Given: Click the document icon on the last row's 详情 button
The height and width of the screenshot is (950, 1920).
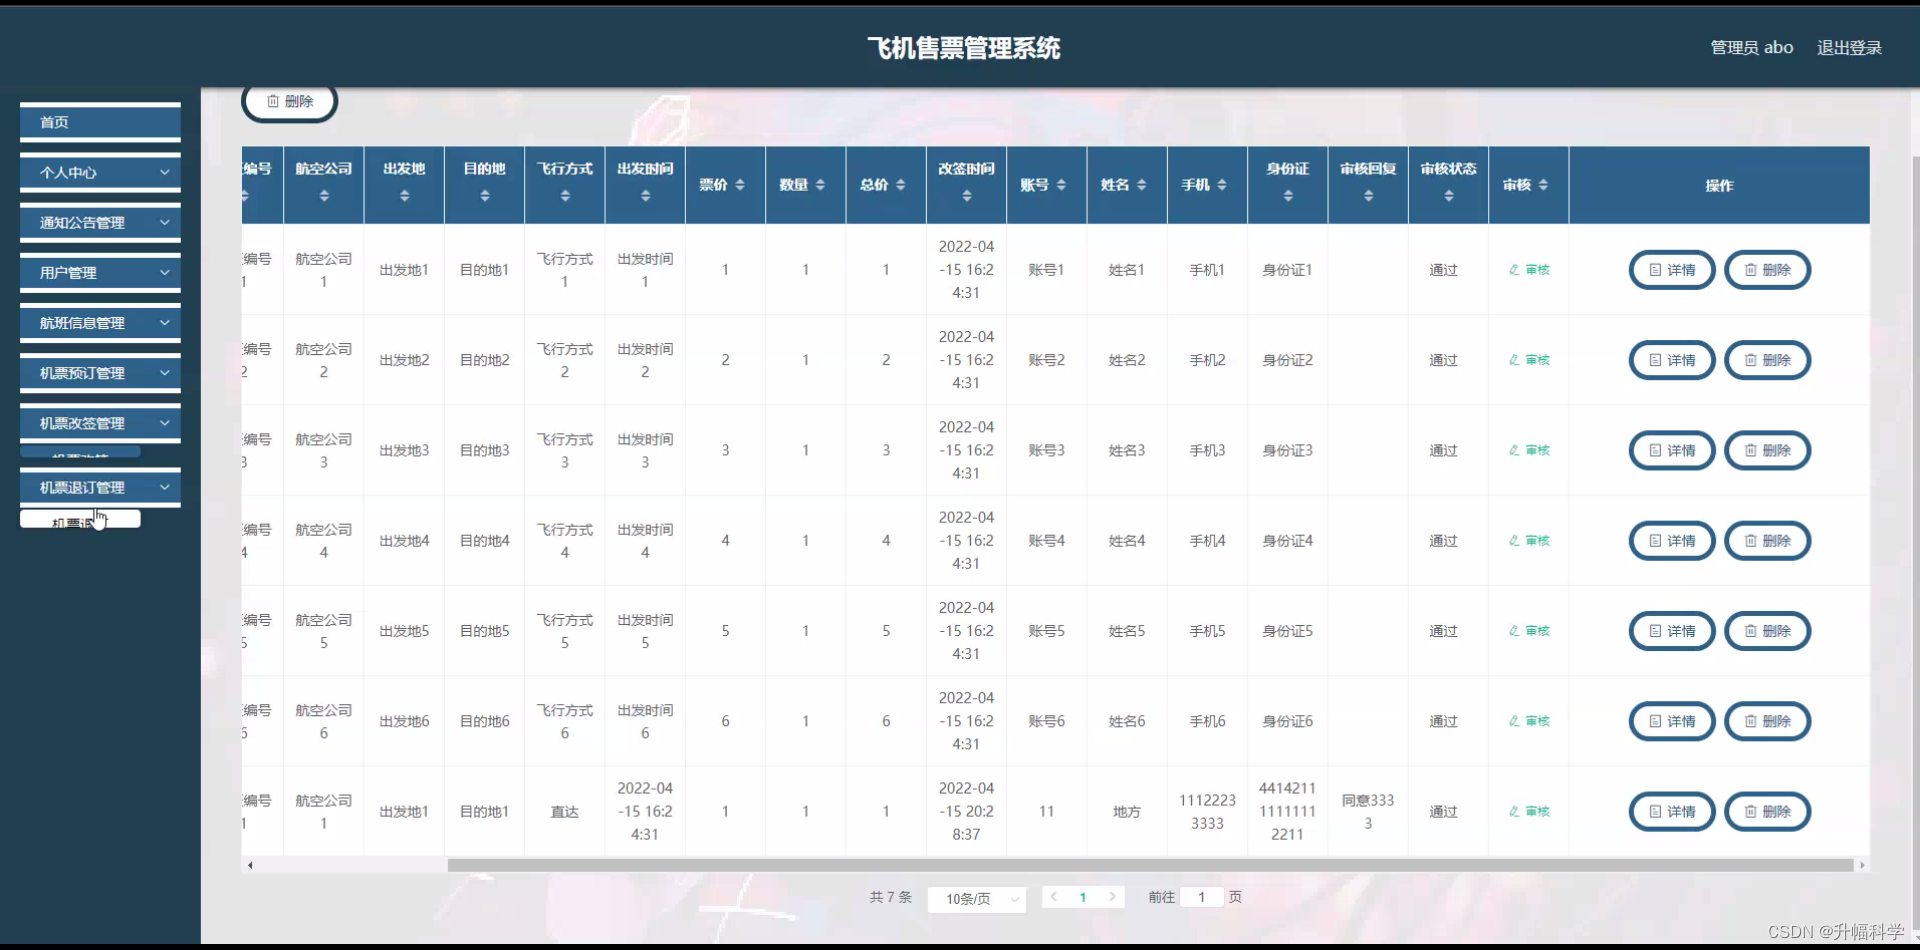Looking at the screenshot, I should 1653,812.
